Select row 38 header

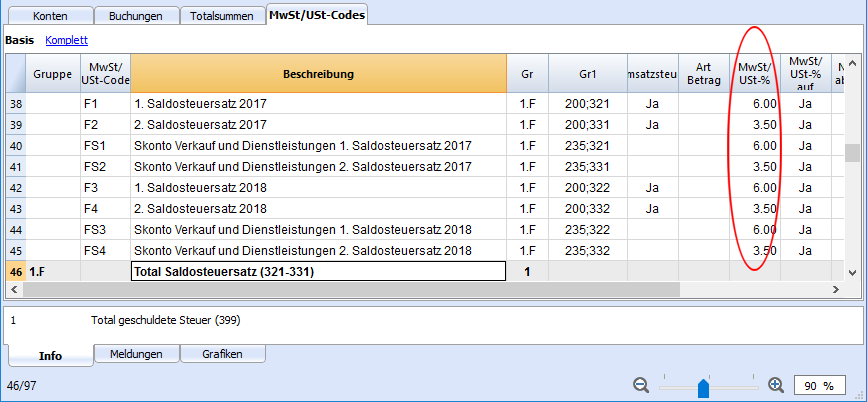click(x=16, y=103)
